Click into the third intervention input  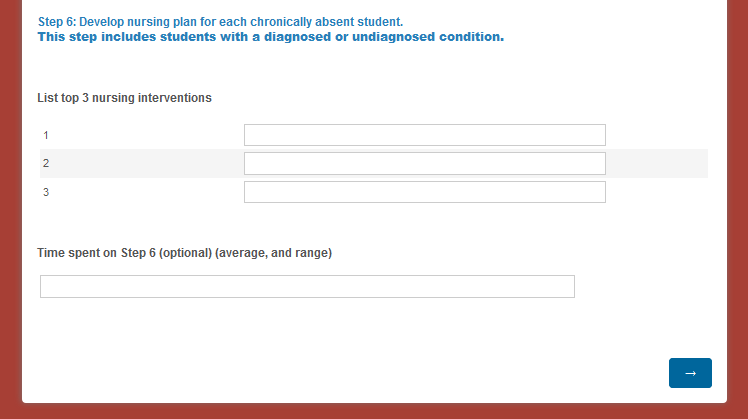pyautogui.click(x=424, y=192)
